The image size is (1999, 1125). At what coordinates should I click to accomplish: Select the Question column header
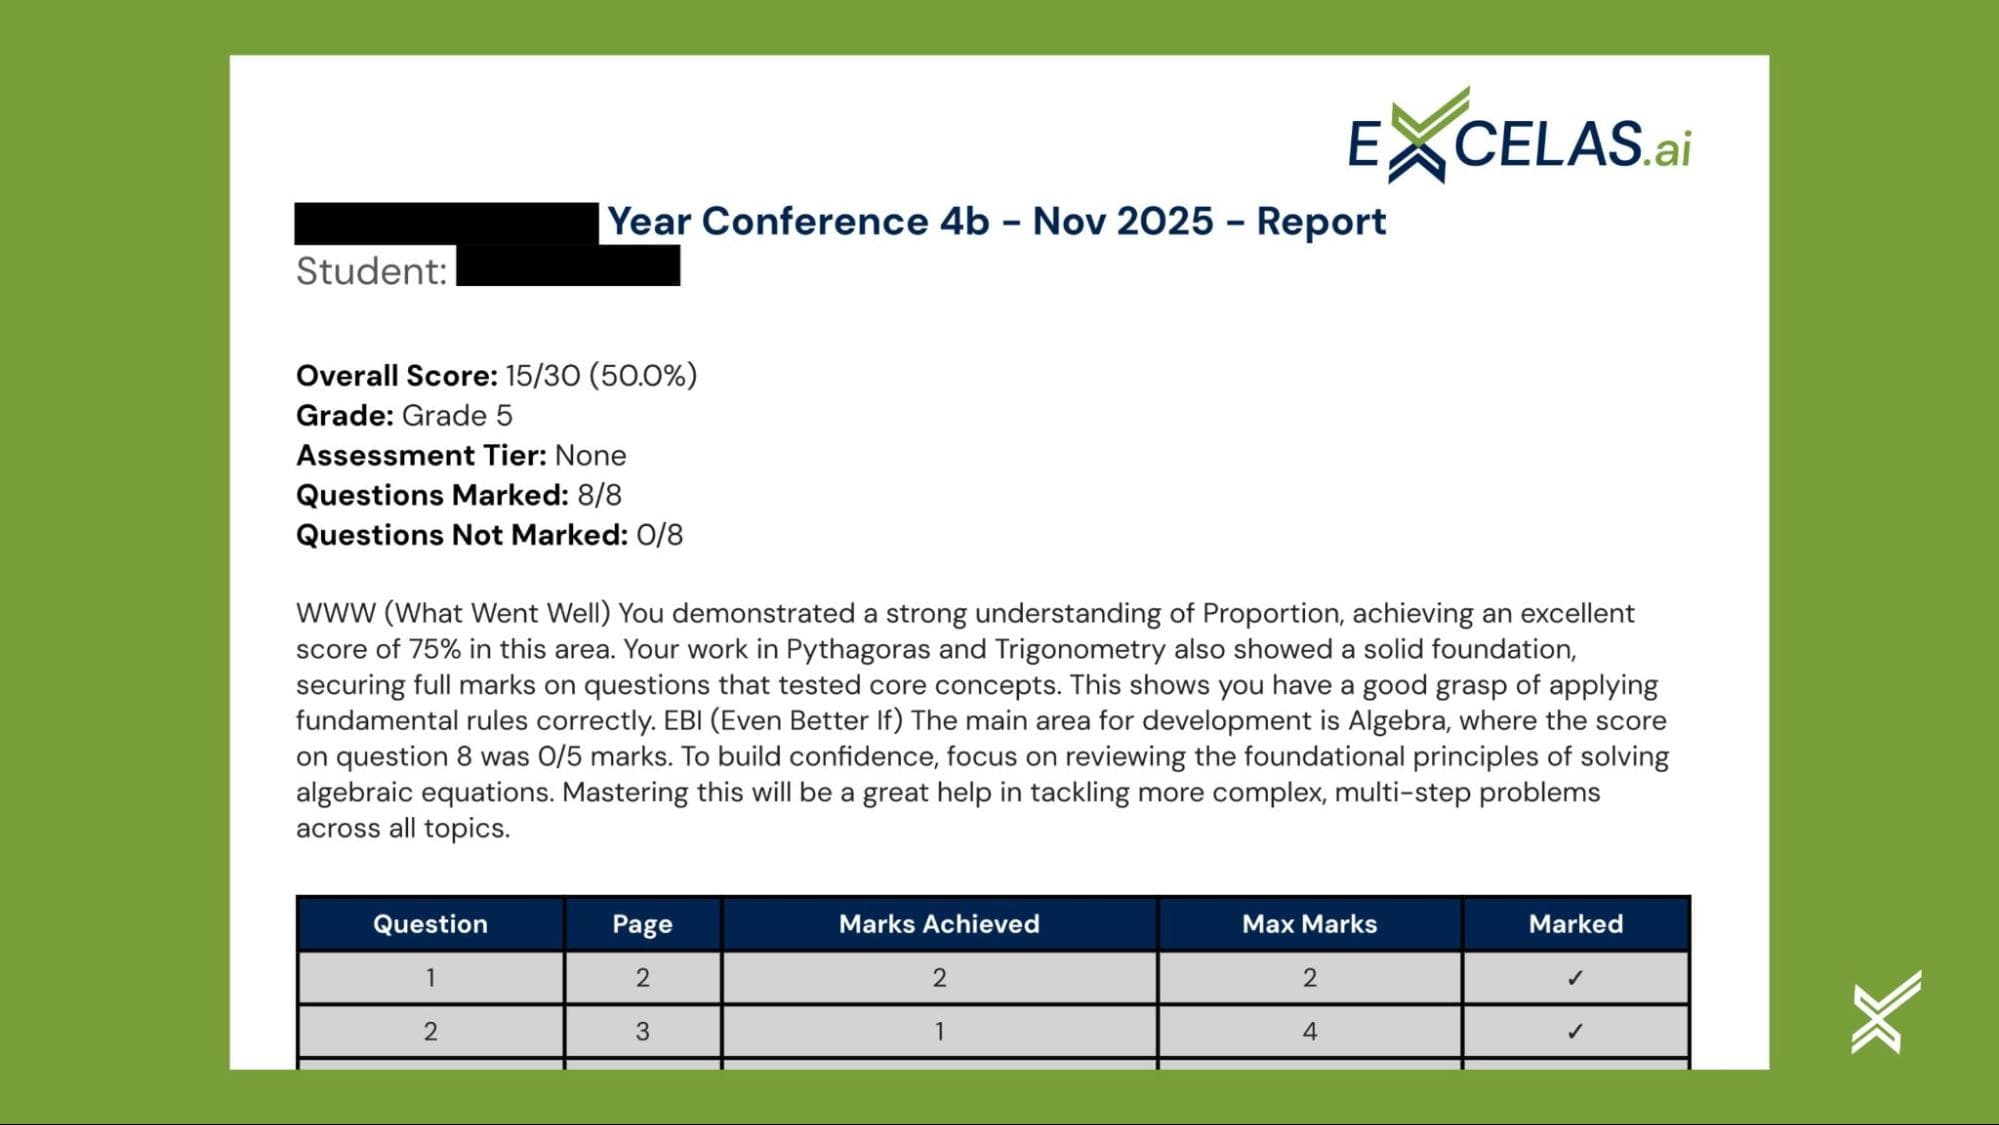pos(430,924)
